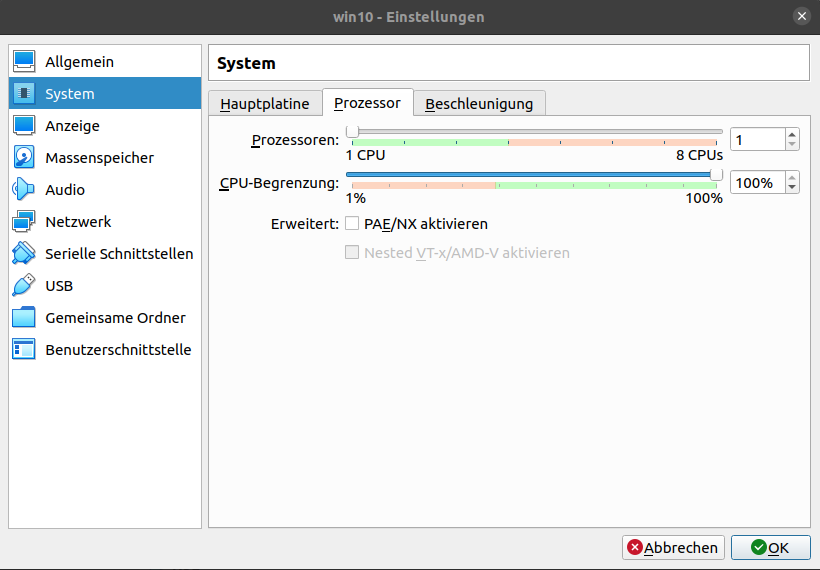This screenshot has height=570, width=820.
Task: Select the Audio speaker icon
Action: click(x=24, y=190)
